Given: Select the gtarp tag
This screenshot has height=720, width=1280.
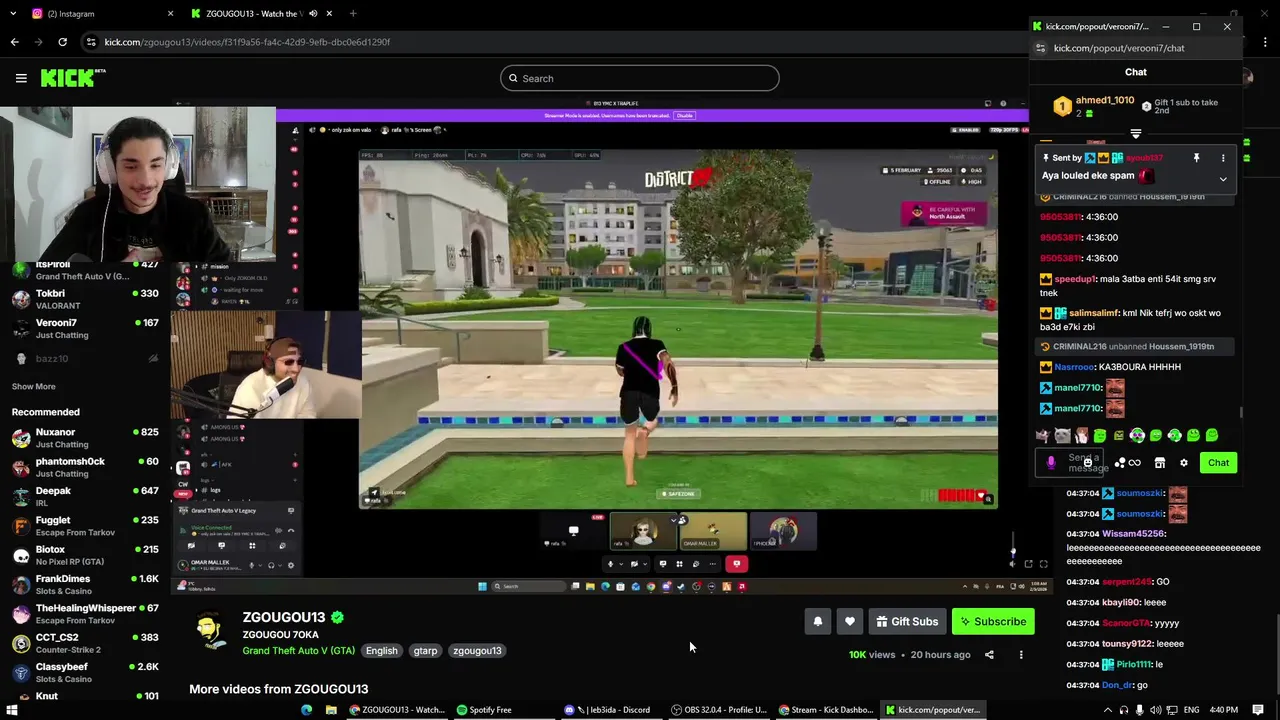Looking at the screenshot, I should pyautogui.click(x=425, y=650).
